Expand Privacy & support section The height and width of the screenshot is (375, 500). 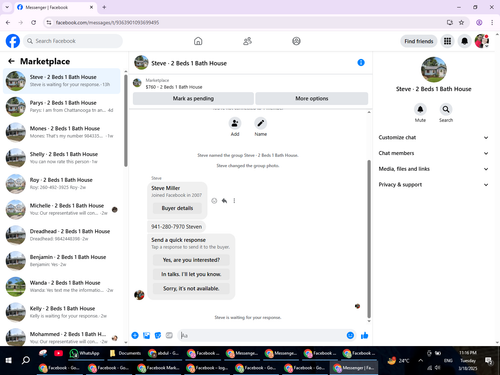(433, 184)
